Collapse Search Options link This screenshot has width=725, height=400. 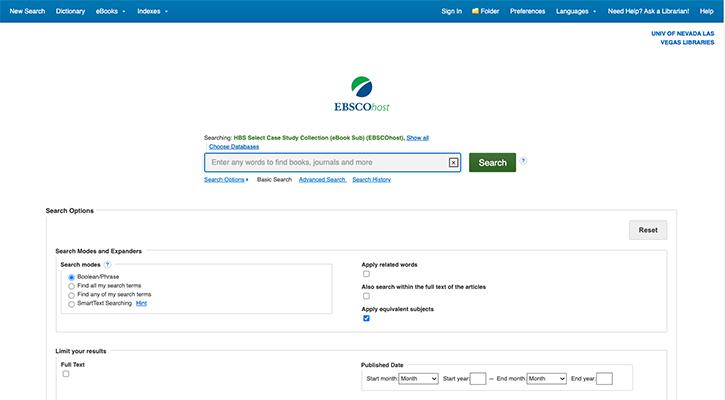tap(226, 179)
